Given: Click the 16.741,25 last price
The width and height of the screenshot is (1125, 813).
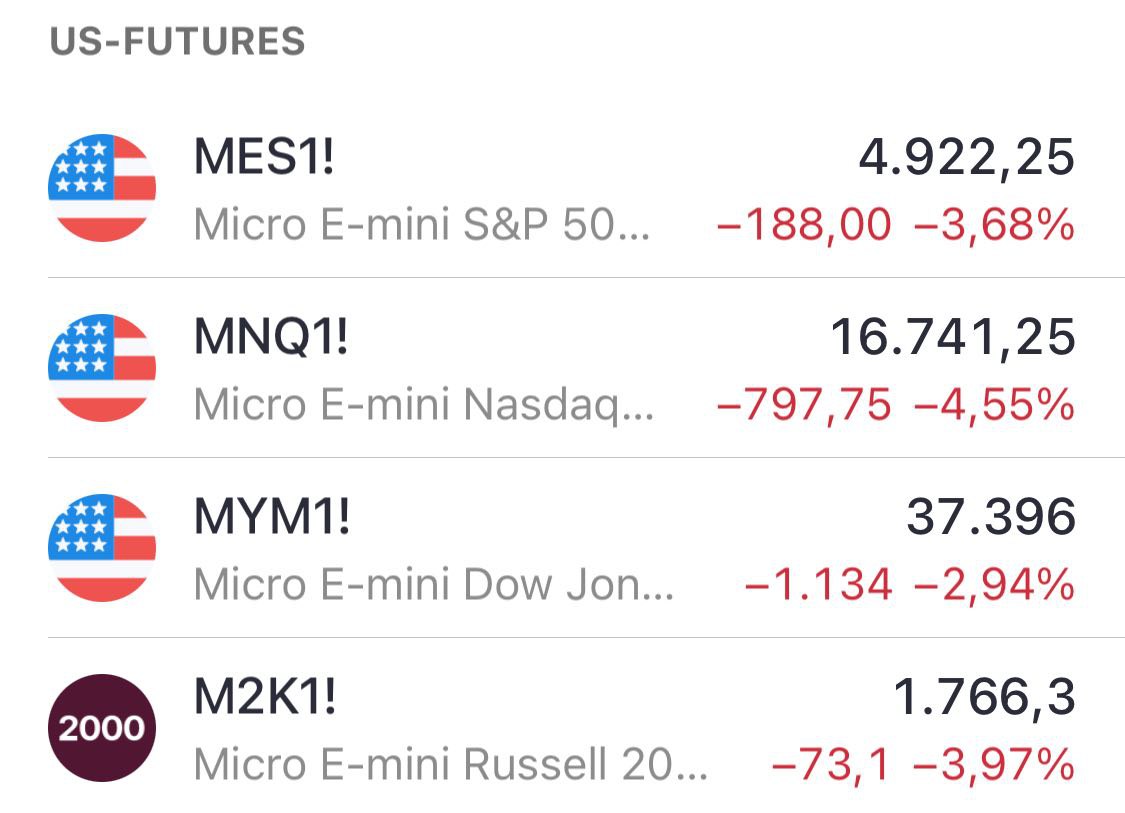Looking at the screenshot, I should [952, 338].
